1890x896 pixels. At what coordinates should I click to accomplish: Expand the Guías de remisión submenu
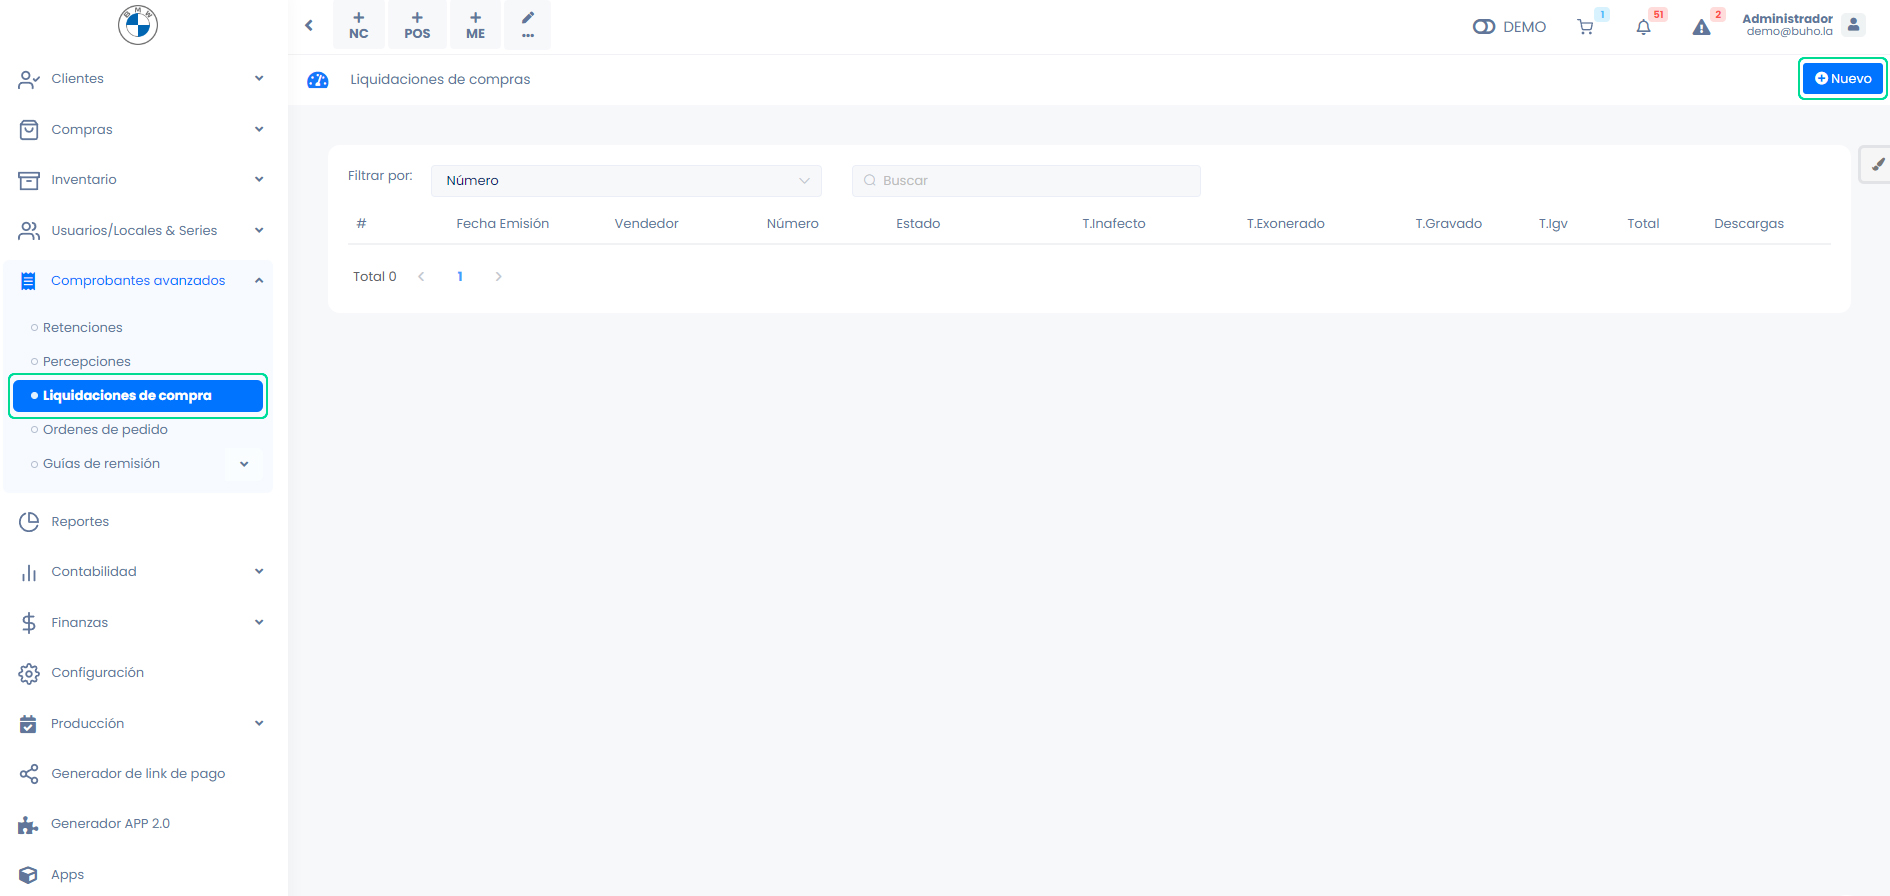(244, 464)
